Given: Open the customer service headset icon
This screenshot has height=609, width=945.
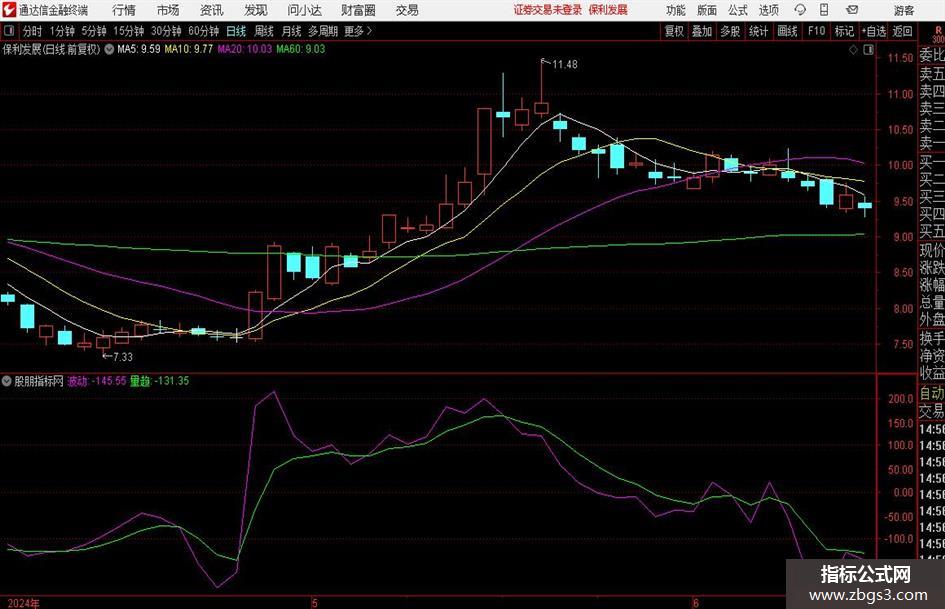Looking at the screenshot, I should [x=800, y=10].
